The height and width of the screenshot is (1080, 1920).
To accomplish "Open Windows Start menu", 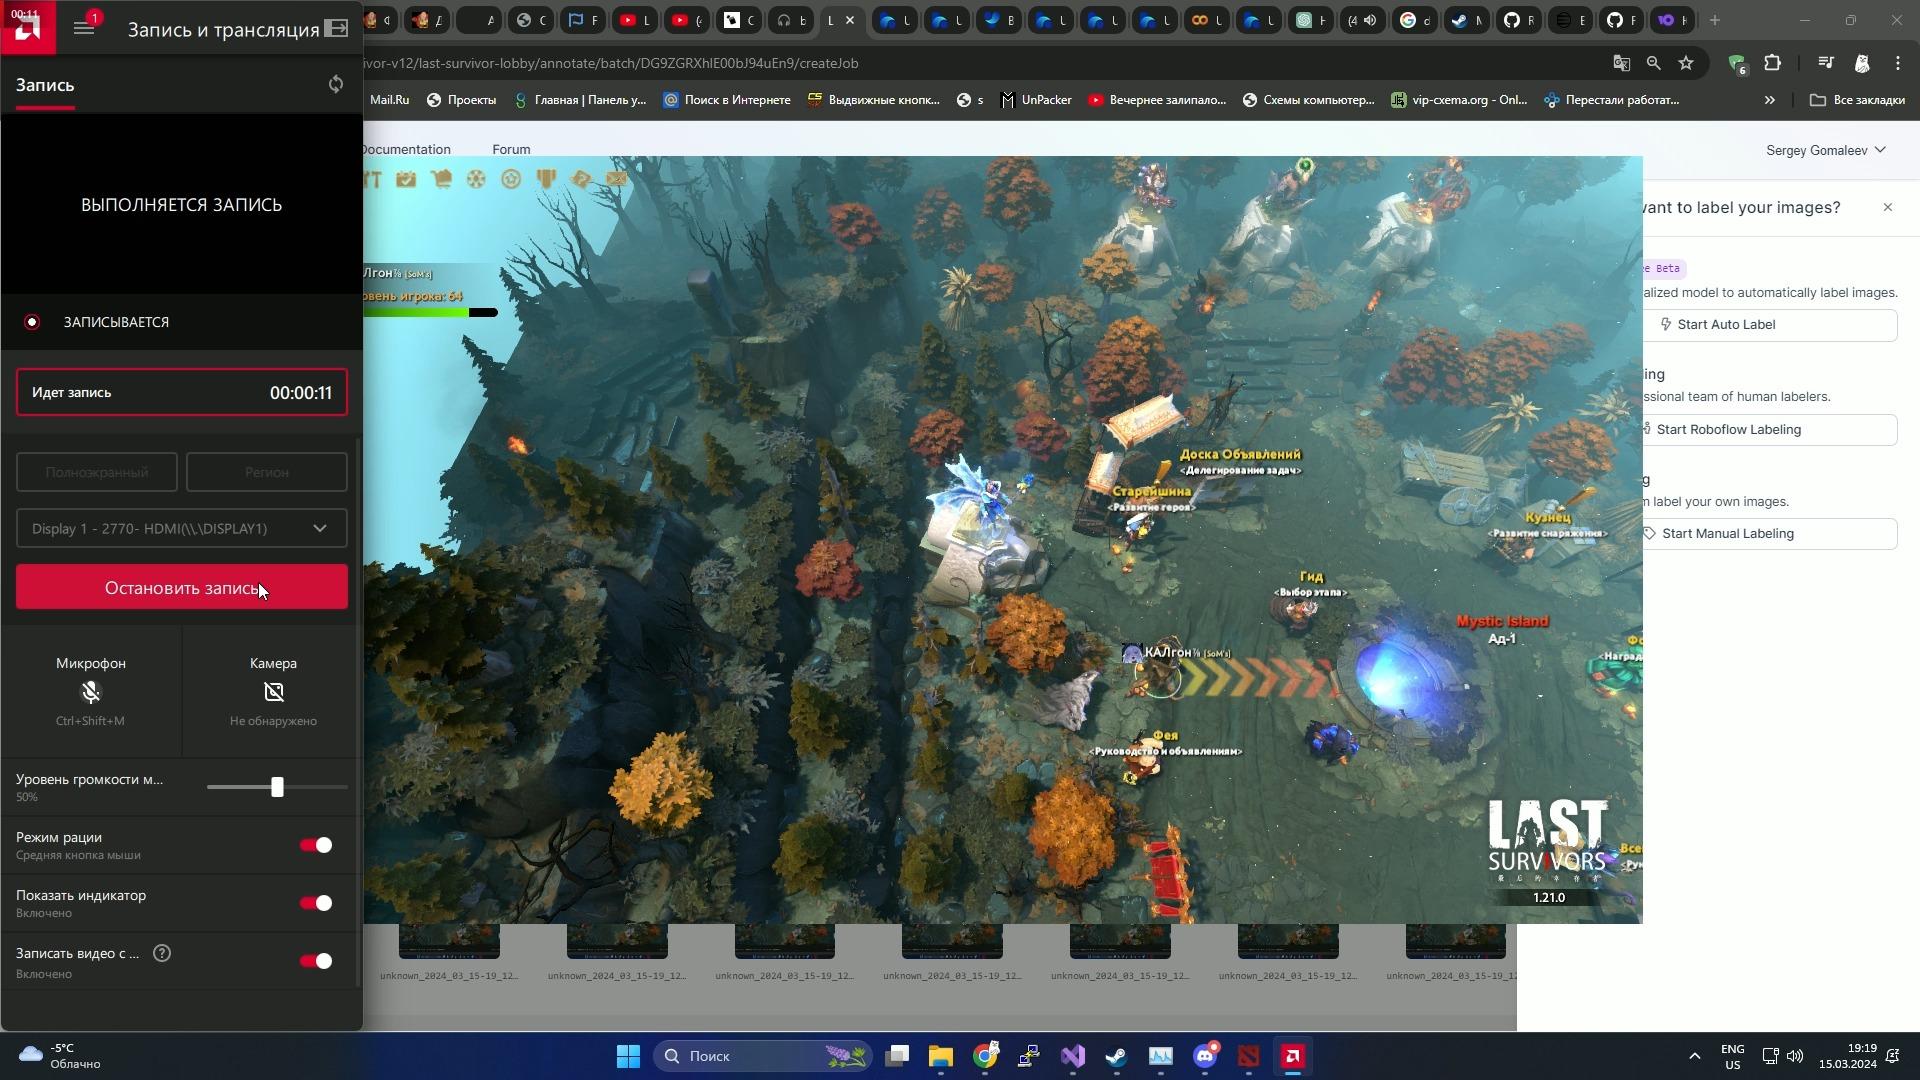I will pos(628,1056).
